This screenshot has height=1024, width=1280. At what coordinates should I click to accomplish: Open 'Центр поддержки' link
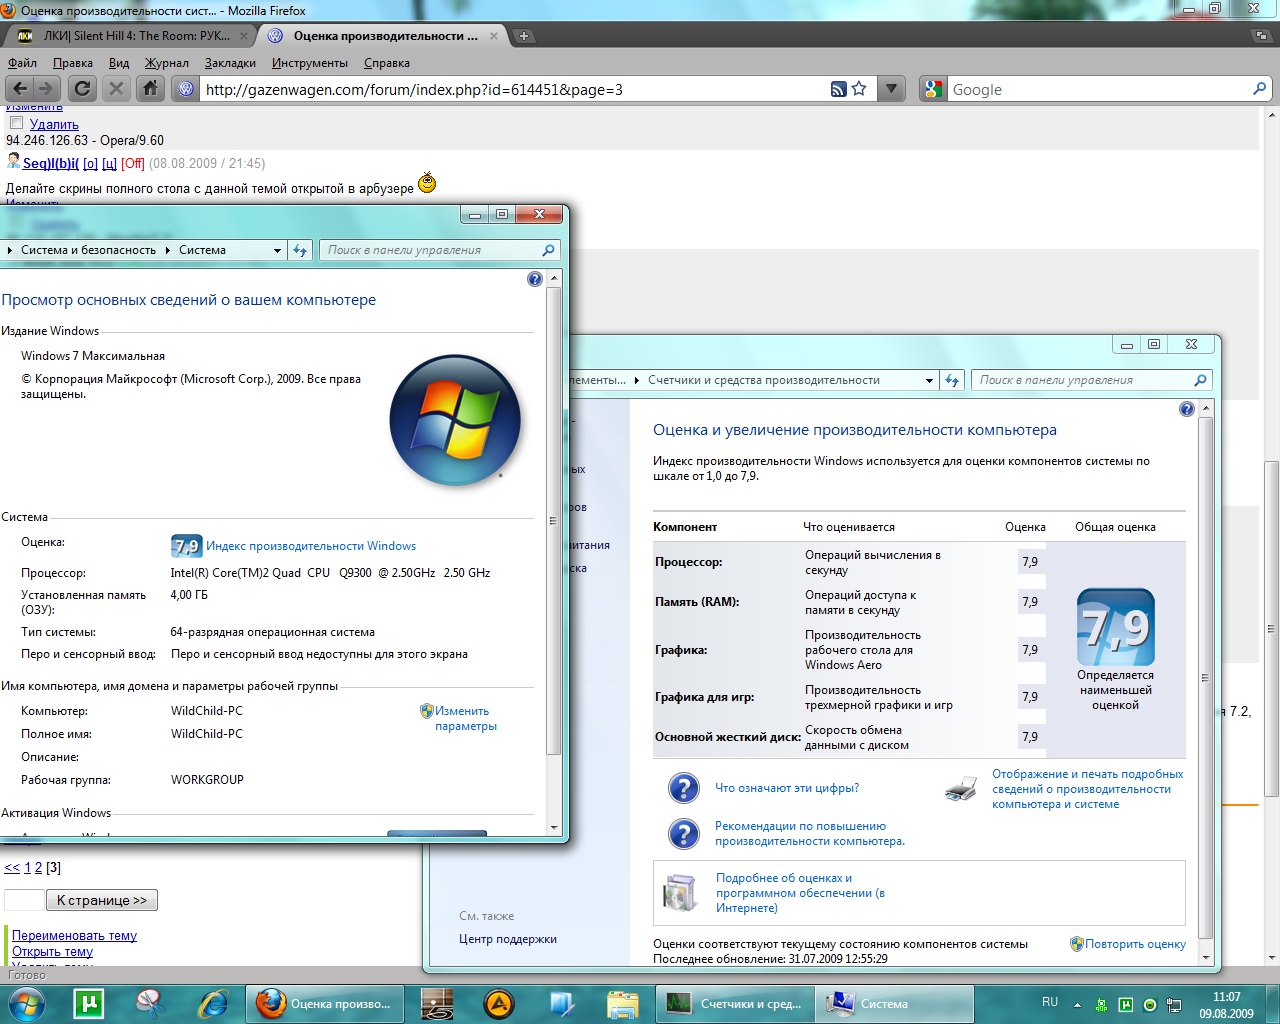[508, 939]
